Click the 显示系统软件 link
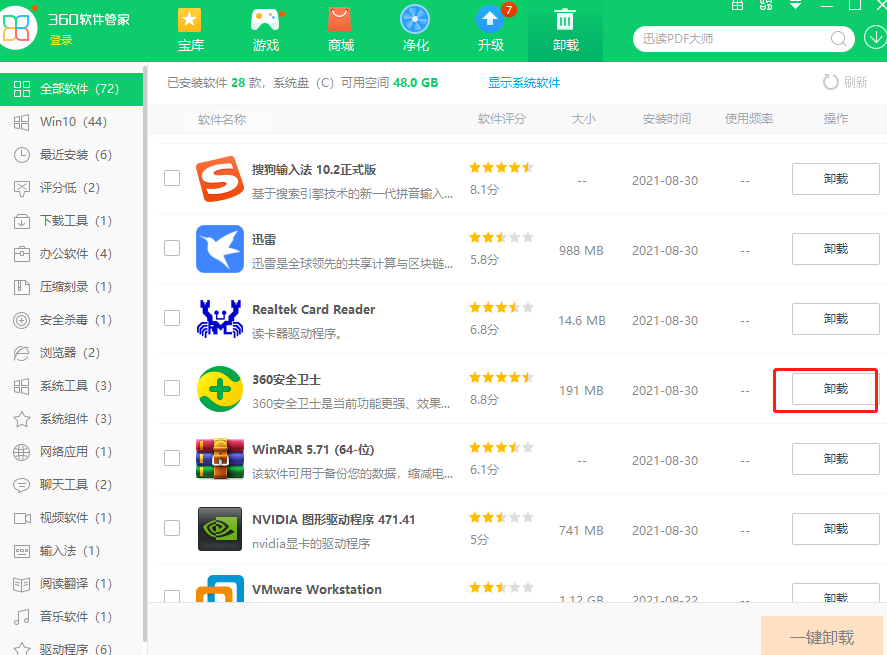The image size is (887, 655). [x=524, y=83]
